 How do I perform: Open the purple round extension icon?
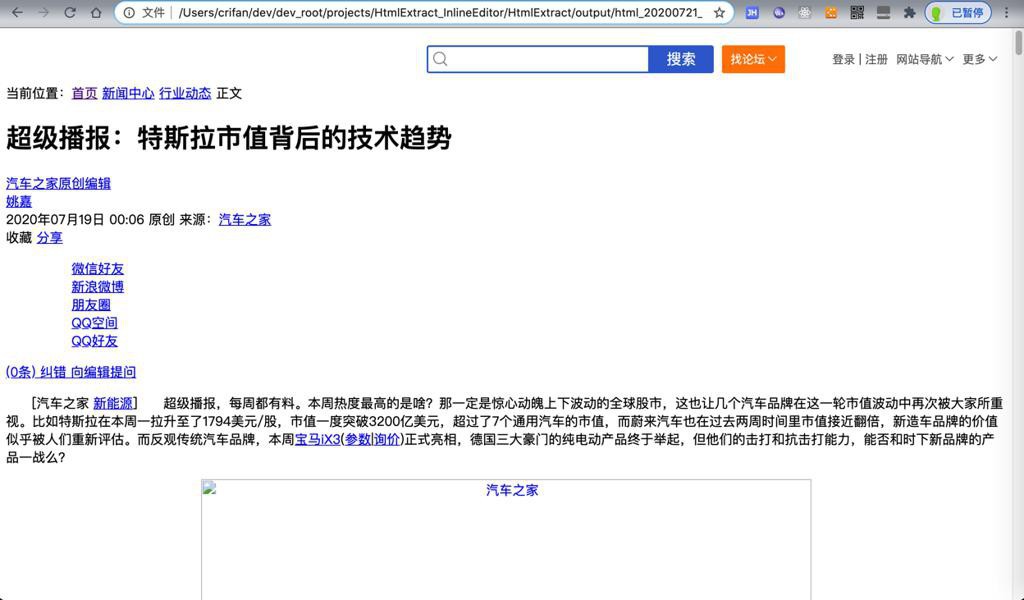coord(778,12)
